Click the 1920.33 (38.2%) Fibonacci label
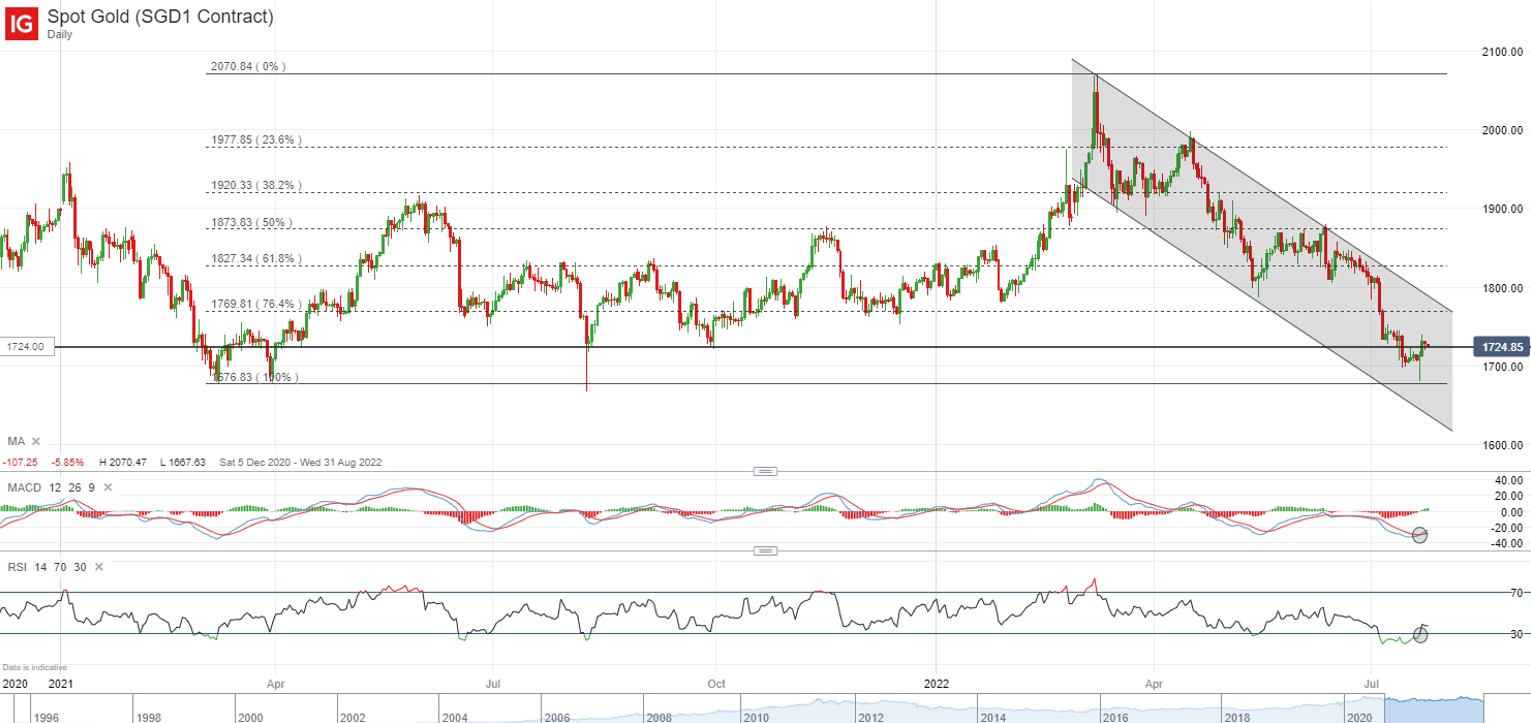This screenshot has height=723, width=1531. coord(255,186)
